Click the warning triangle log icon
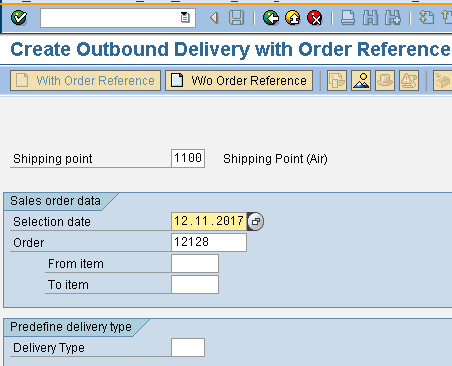The image size is (452, 366). (x=409, y=80)
